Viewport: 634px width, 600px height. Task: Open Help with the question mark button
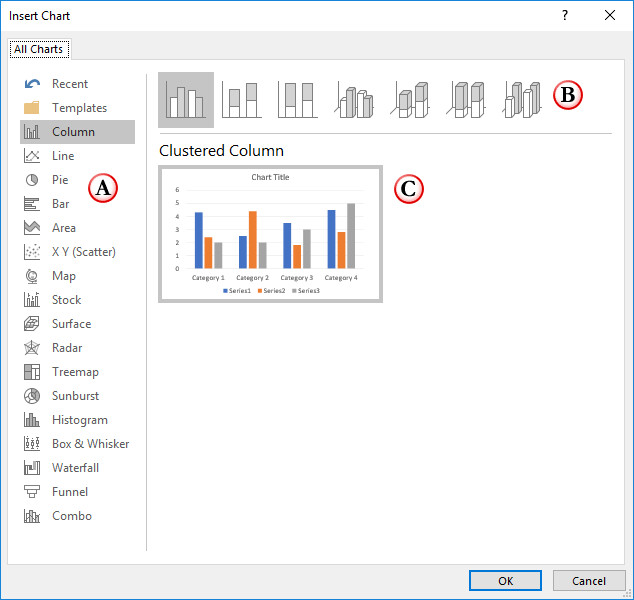565,15
